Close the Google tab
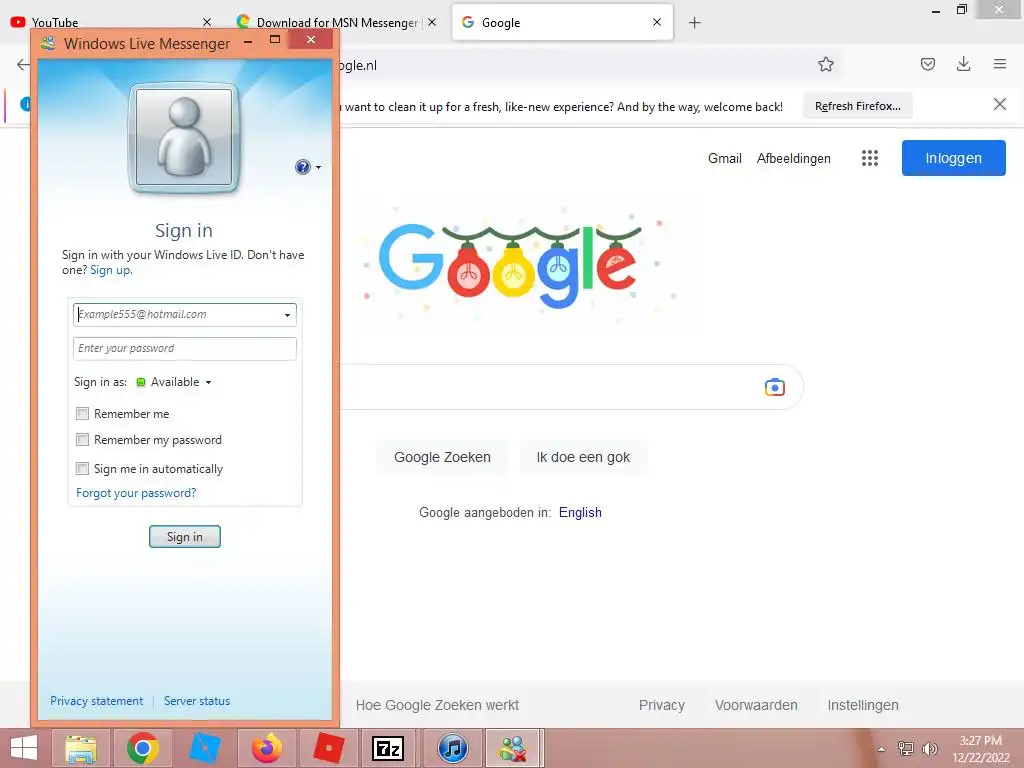Screen dimensions: 1024x768 coord(657,22)
